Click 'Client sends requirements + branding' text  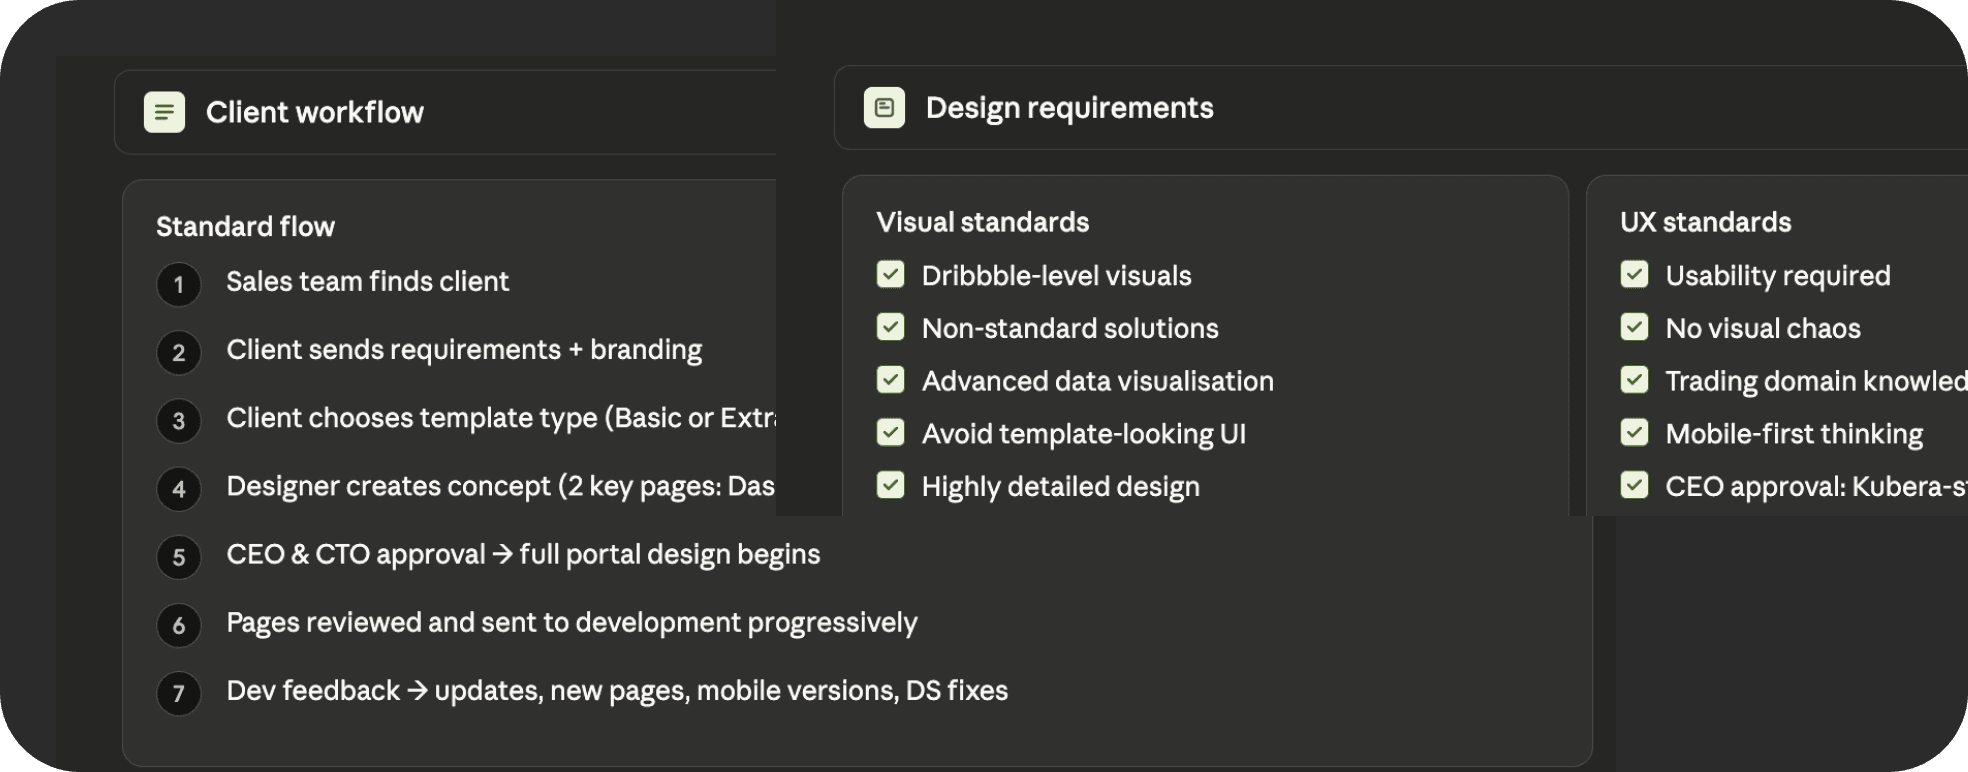(x=464, y=350)
